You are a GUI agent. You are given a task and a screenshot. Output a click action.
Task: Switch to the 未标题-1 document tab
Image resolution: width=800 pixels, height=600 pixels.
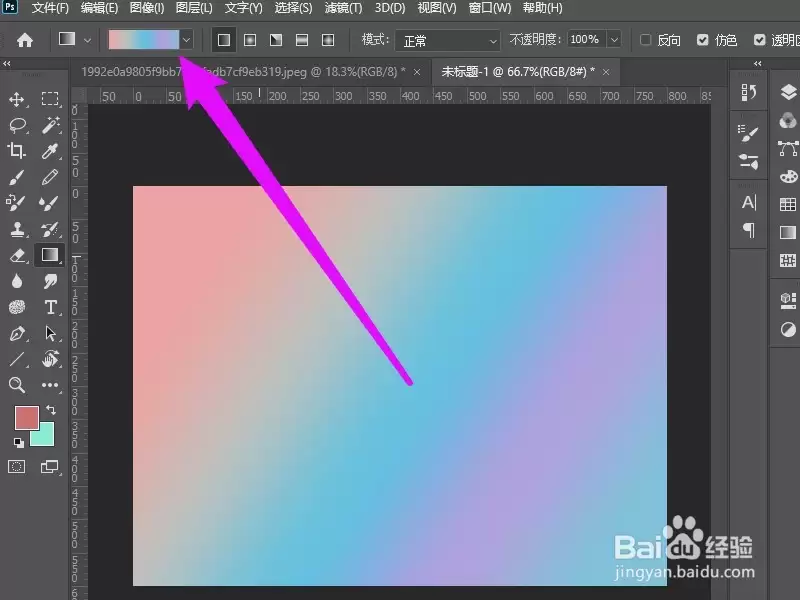(517, 72)
